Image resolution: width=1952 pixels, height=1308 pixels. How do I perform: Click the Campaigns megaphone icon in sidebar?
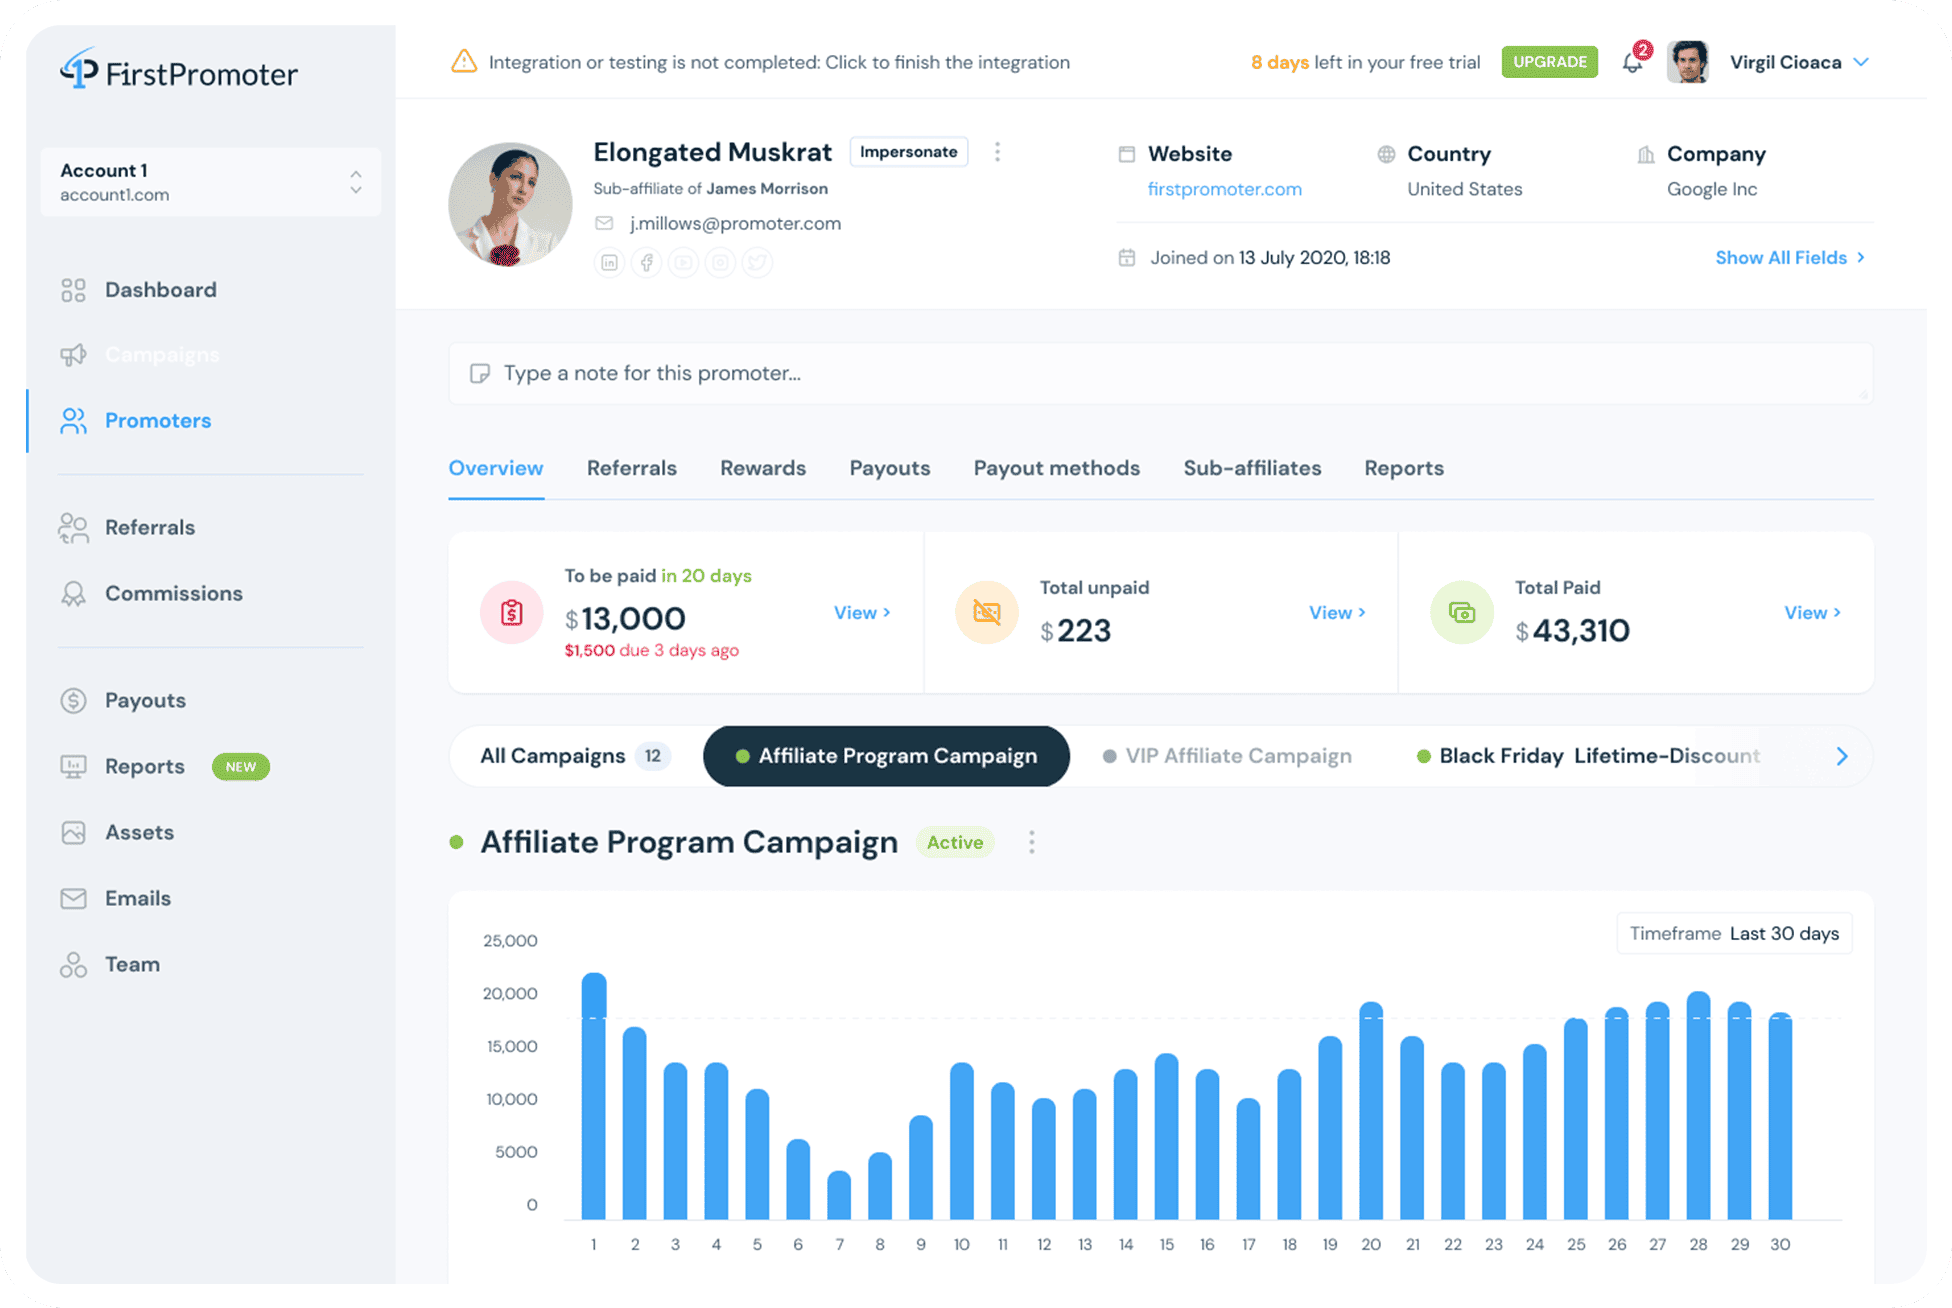(73, 355)
